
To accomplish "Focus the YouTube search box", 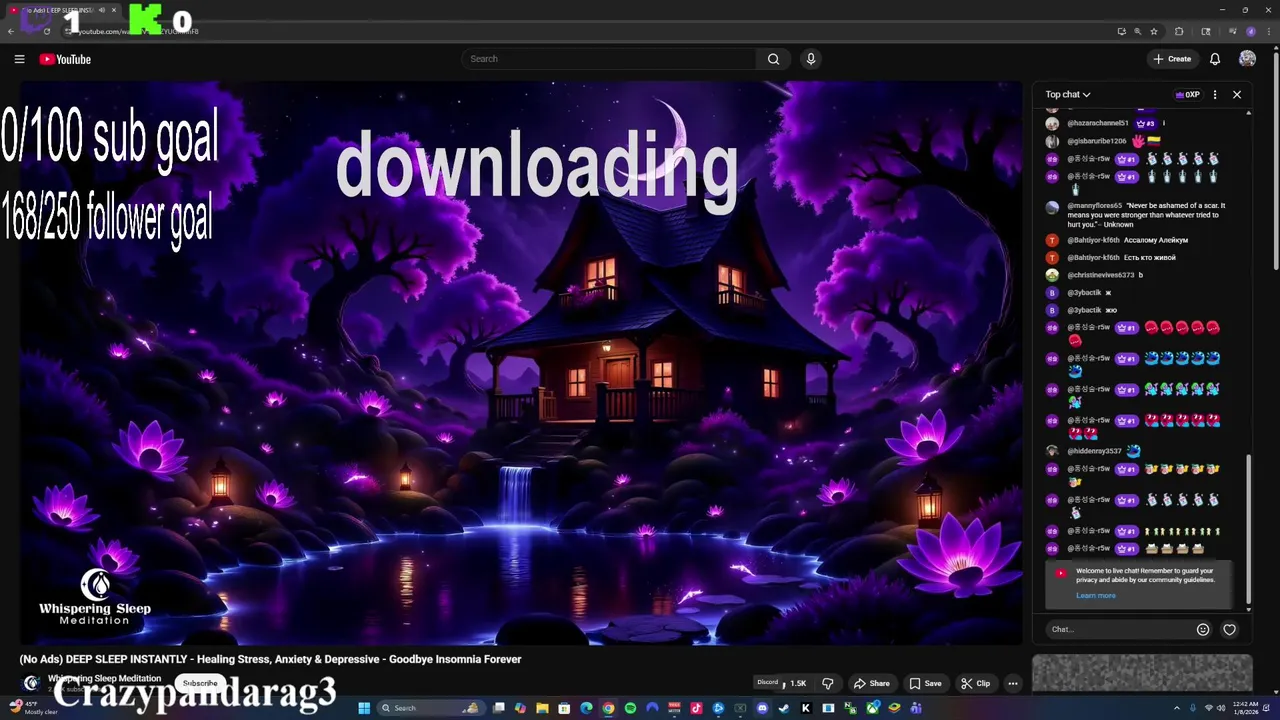I will (610, 59).
